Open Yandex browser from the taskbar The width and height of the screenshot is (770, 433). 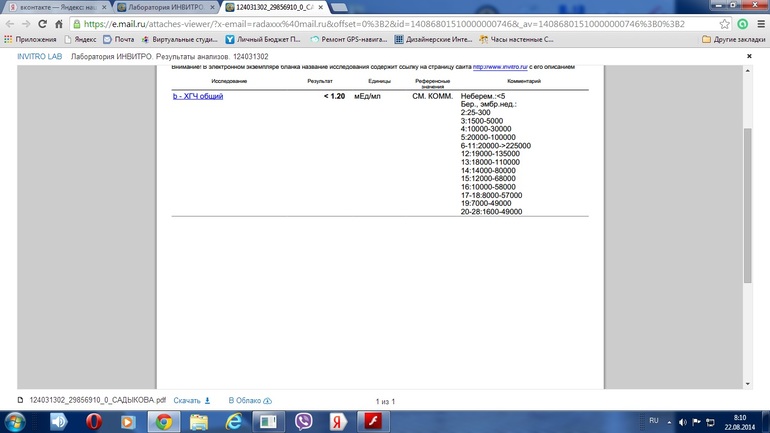(x=338, y=421)
